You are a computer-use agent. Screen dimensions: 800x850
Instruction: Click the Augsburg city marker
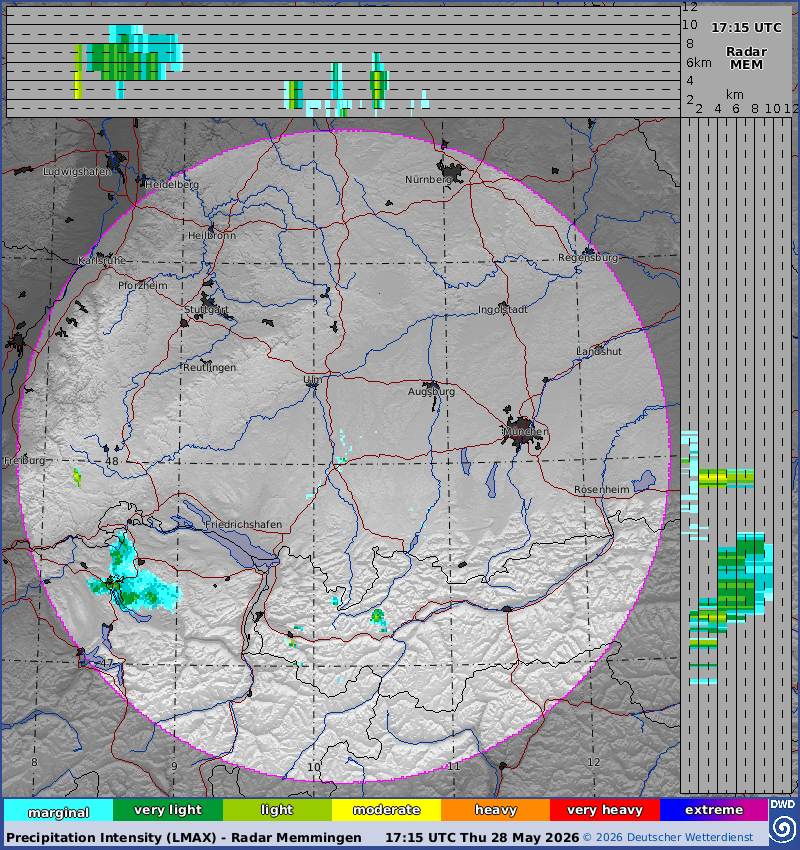click(432, 385)
